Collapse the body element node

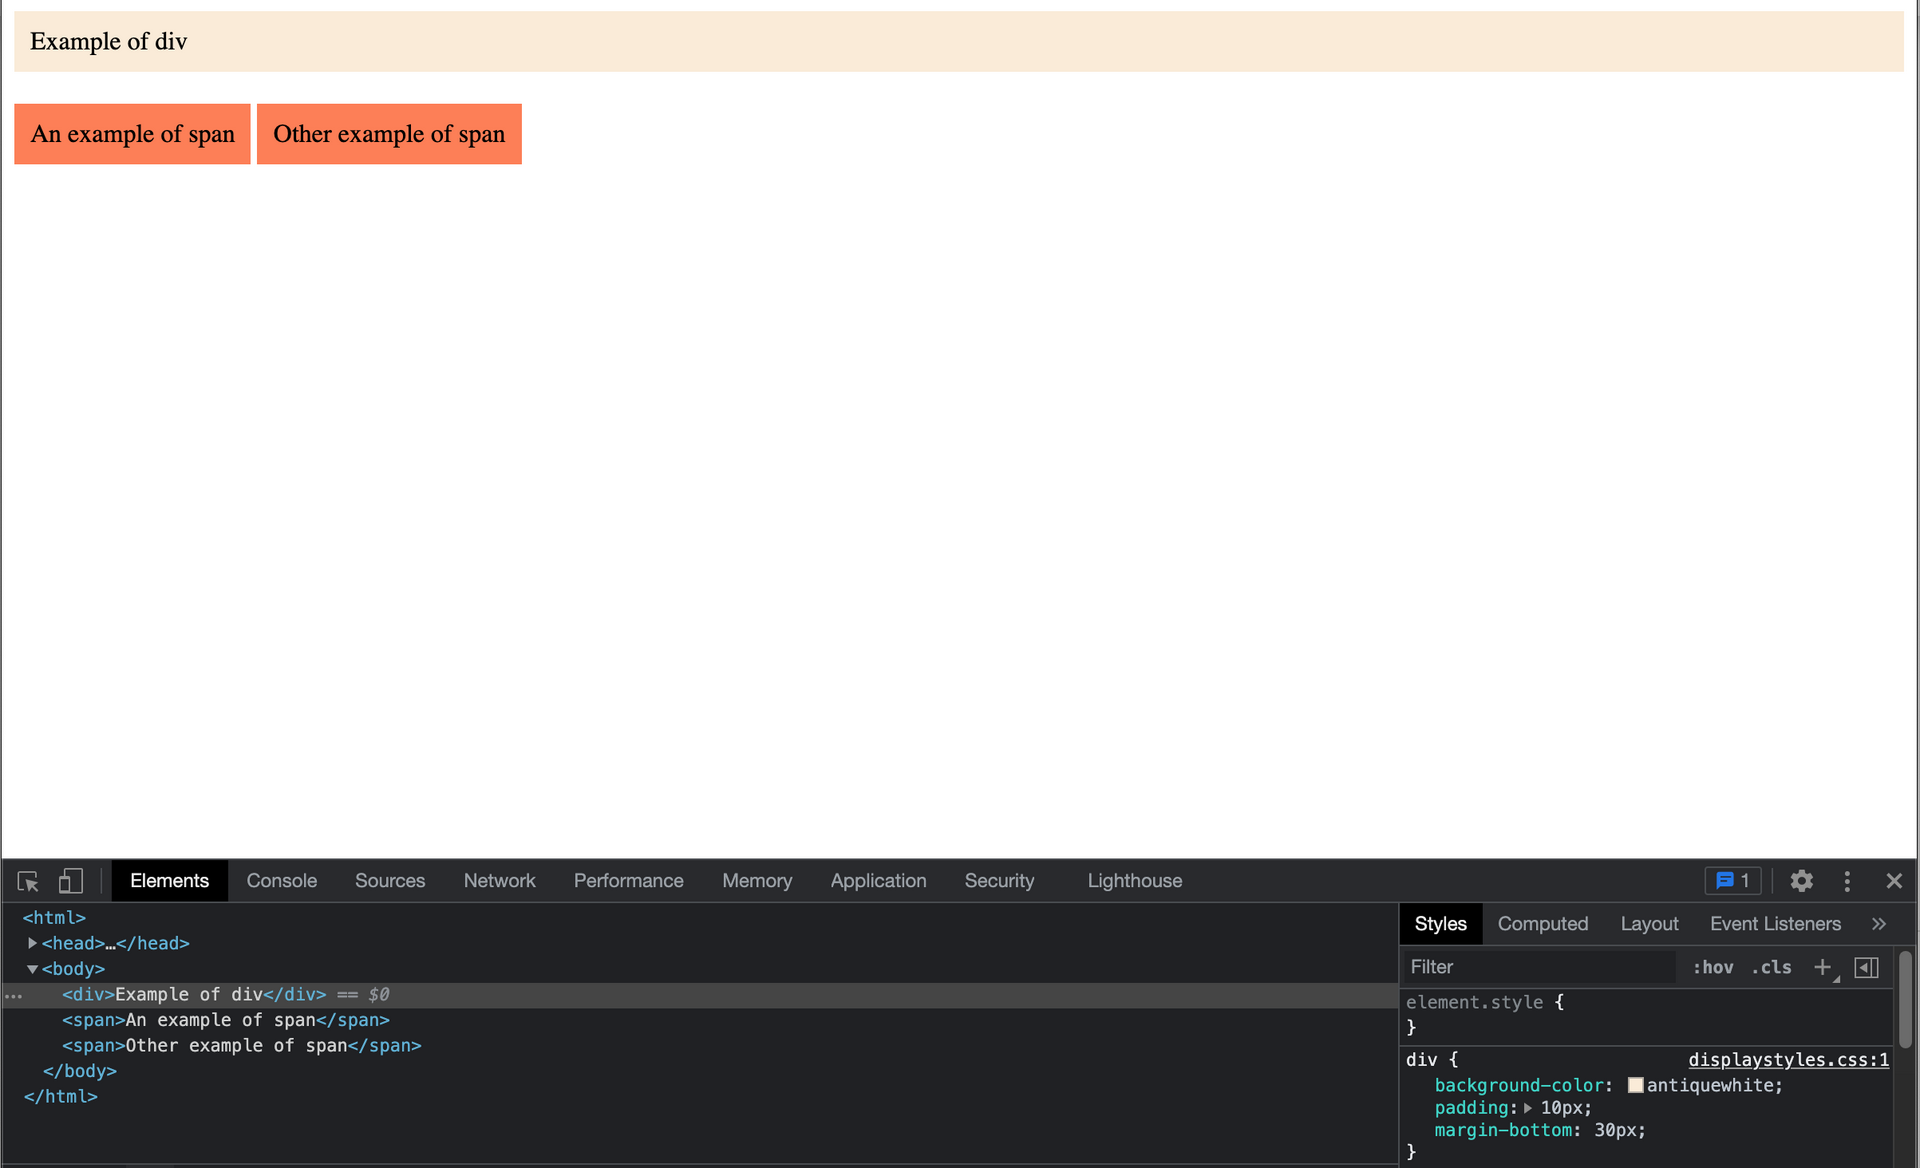coord(32,969)
